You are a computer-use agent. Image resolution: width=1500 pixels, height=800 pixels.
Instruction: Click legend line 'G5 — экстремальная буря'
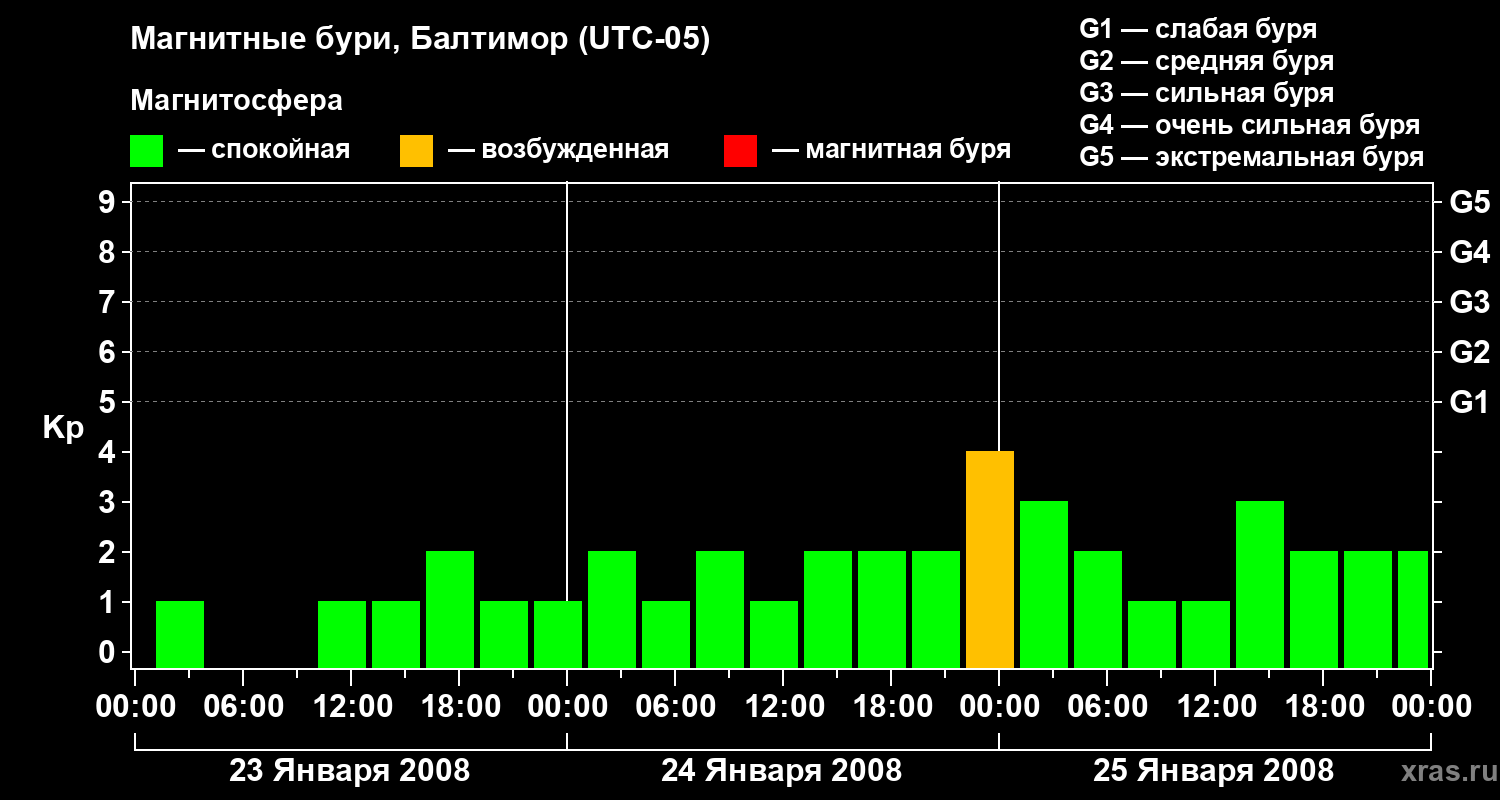coord(1252,157)
